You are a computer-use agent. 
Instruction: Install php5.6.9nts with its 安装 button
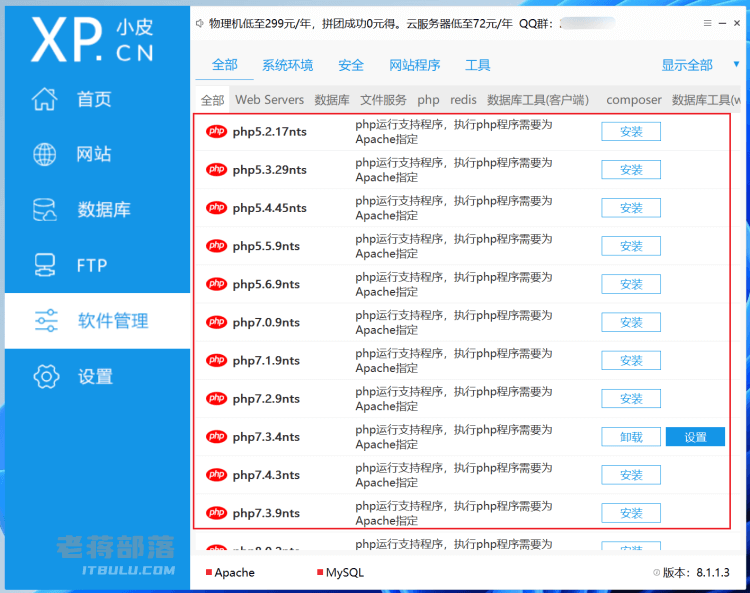pyautogui.click(x=631, y=284)
